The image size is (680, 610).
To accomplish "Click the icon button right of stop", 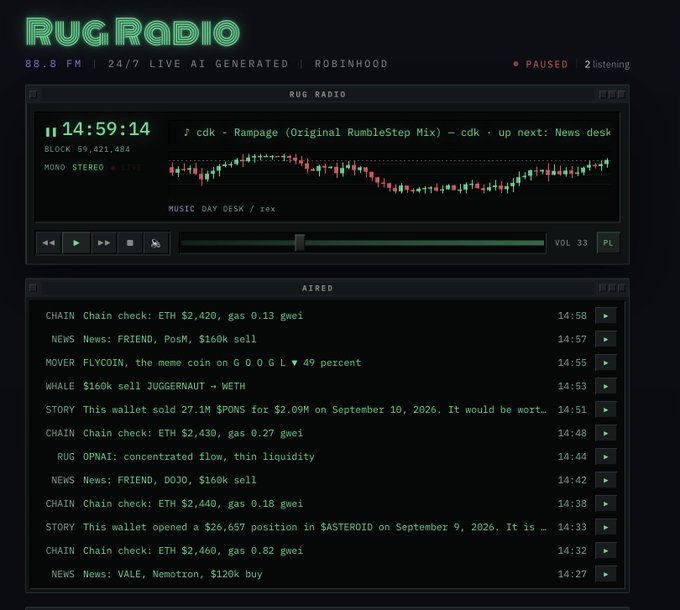I will (x=156, y=243).
